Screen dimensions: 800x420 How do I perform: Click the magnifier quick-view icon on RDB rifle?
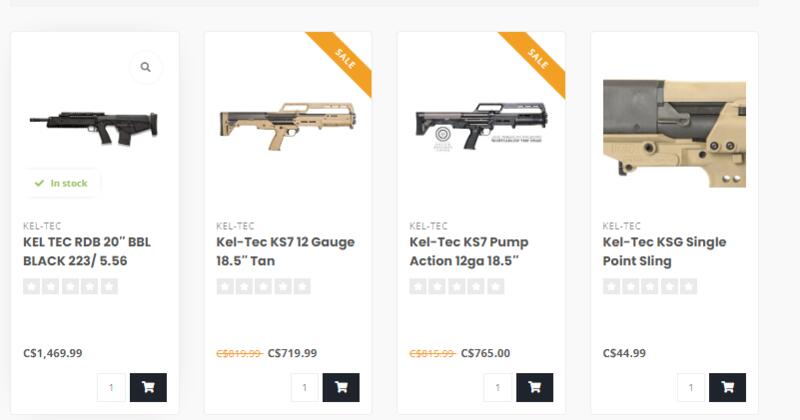146,67
